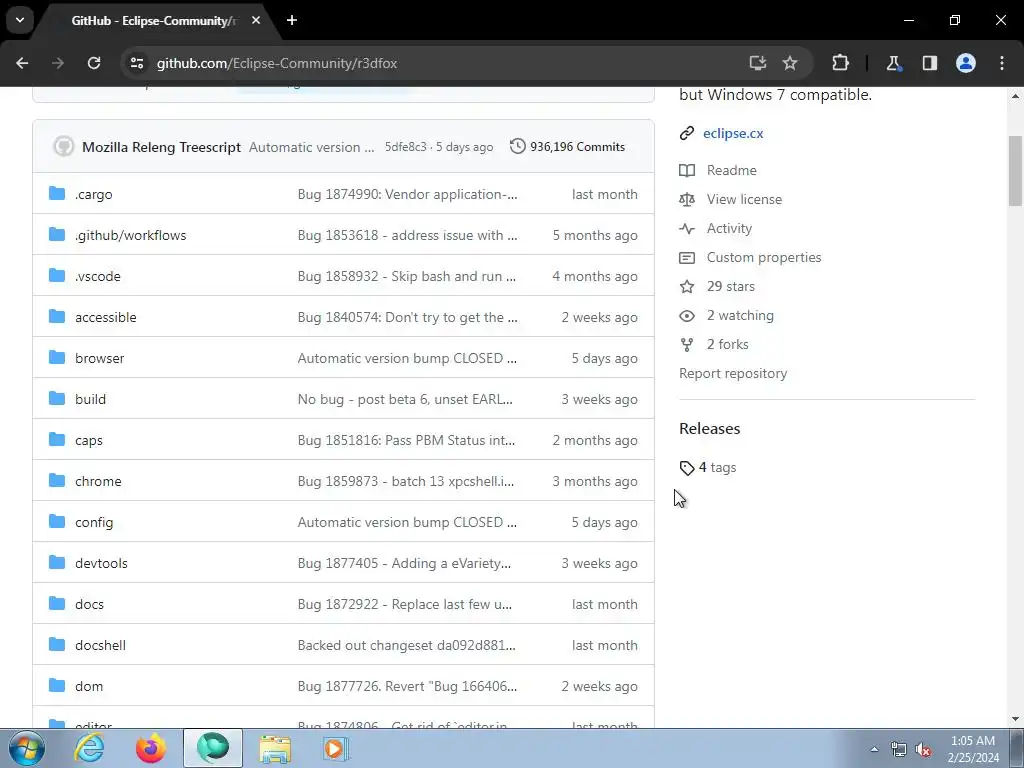Image resolution: width=1024 pixels, height=768 pixels.
Task: Open the accessible folder
Action: coord(106,317)
